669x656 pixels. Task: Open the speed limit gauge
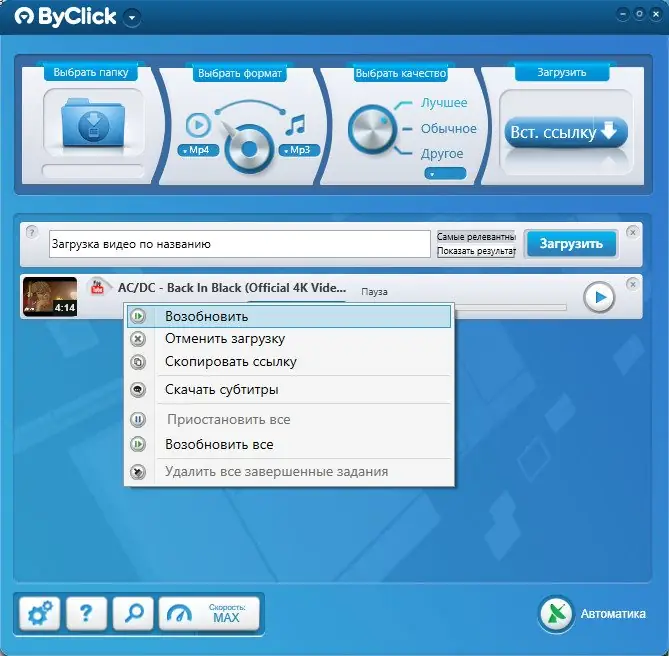(x=180, y=614)
